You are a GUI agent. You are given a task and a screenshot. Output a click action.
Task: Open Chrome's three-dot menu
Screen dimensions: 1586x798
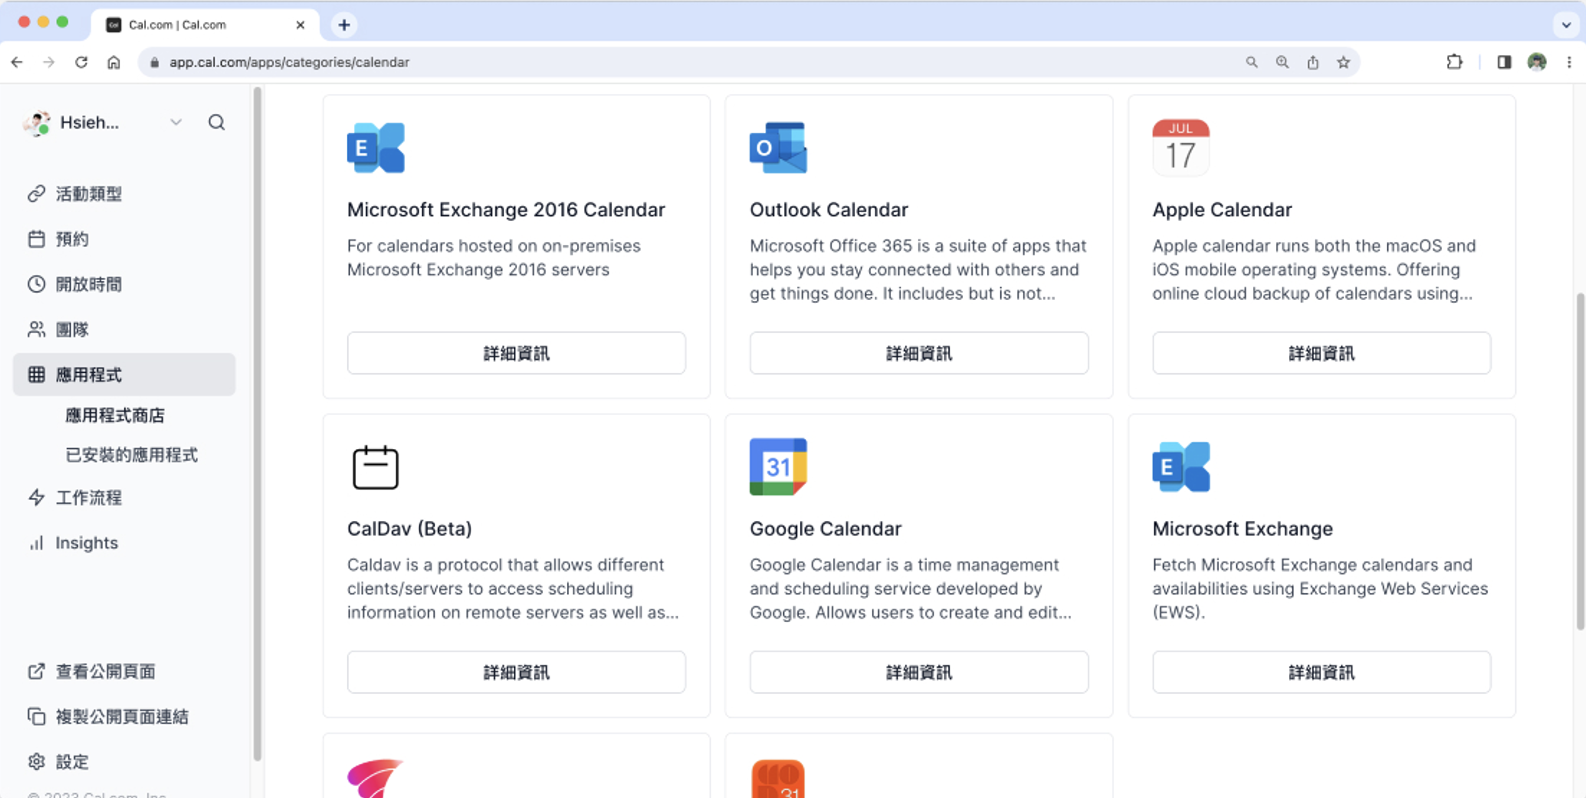click(1569, 62)
